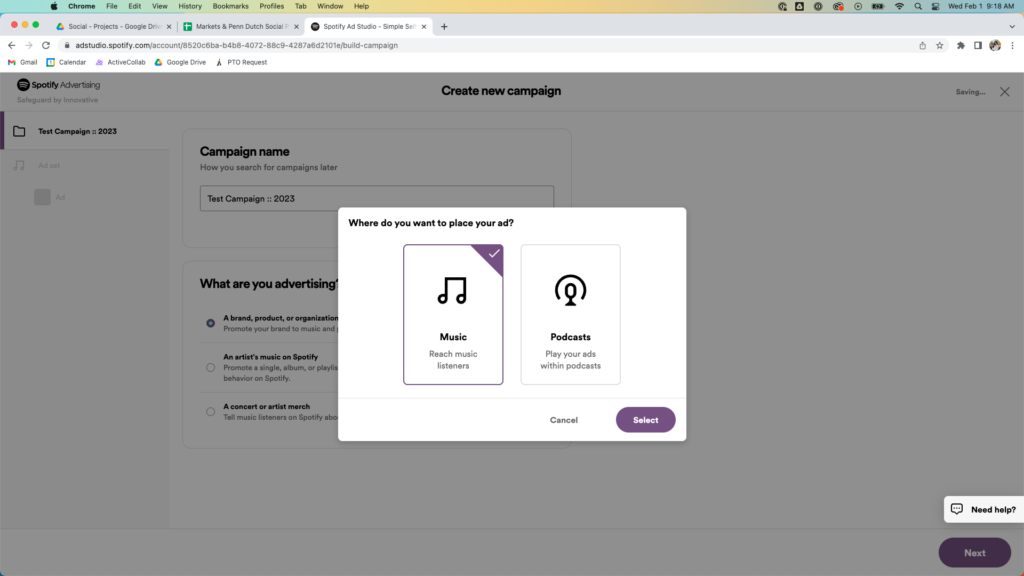
Task: Open the View menu
Action: [x=159, y=6]
